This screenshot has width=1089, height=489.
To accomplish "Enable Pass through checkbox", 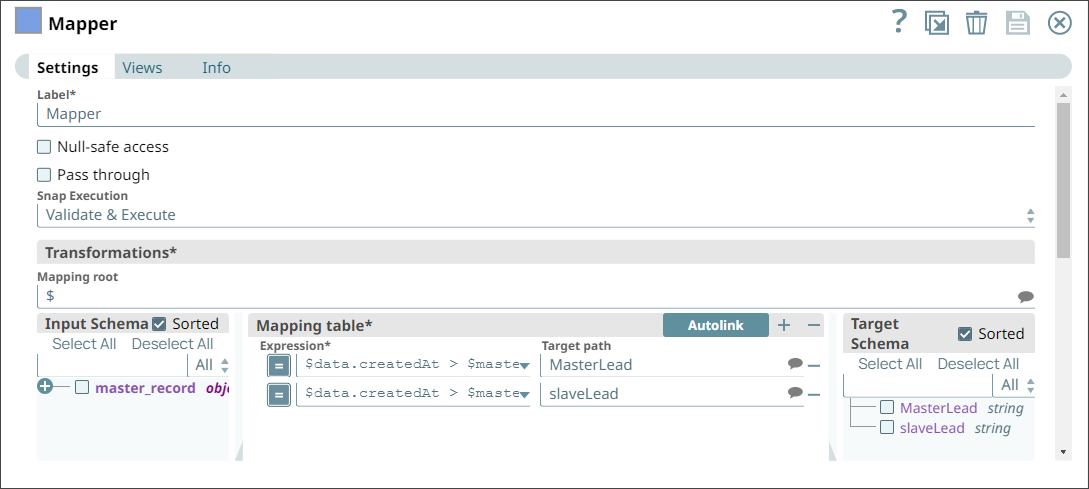I will point(44,174).
